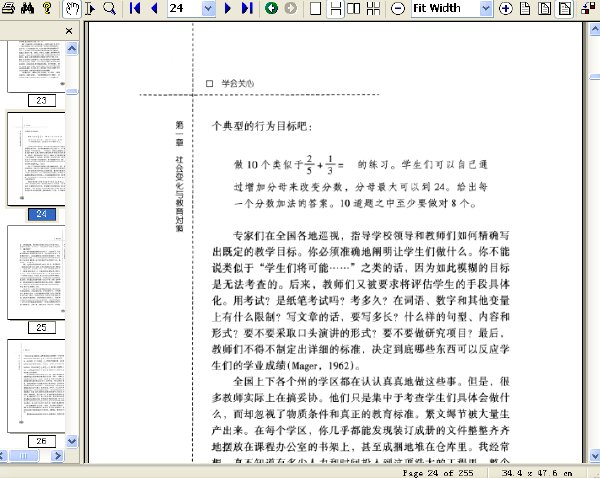Select the text selection cursor tool
Image resolution: width=600 pixels, height=478 pixels.
(x=90, y=8)
